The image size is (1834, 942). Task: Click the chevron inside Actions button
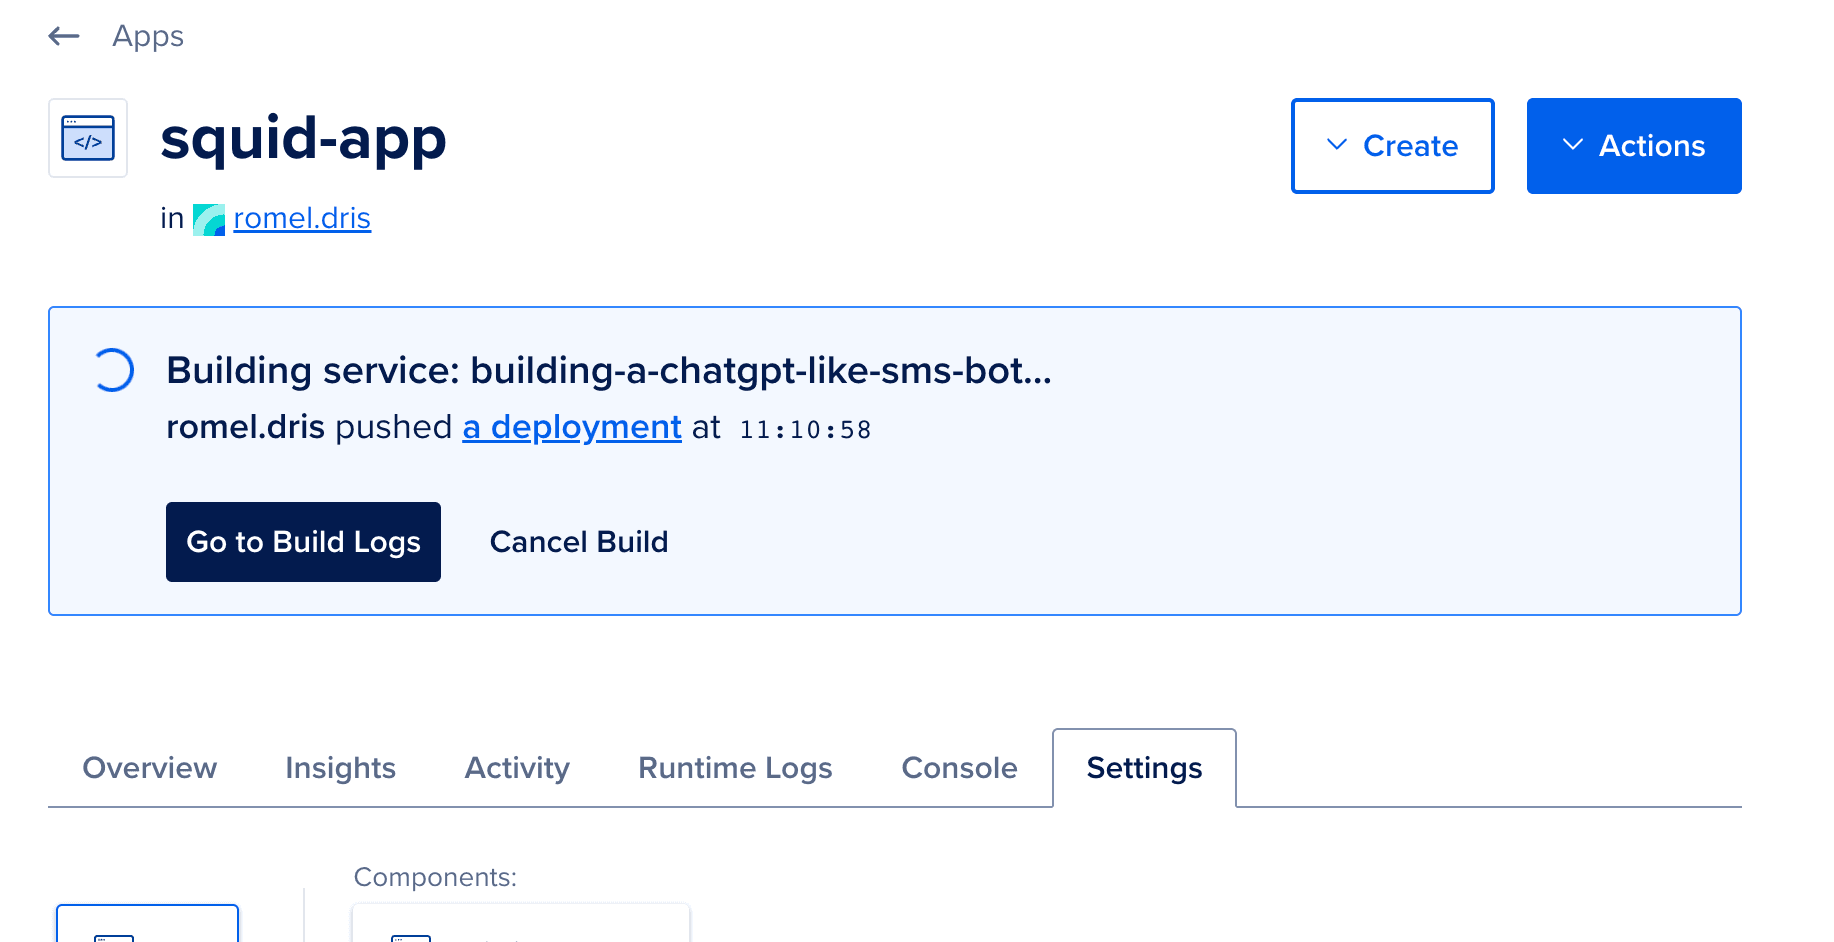[1573, 145]
